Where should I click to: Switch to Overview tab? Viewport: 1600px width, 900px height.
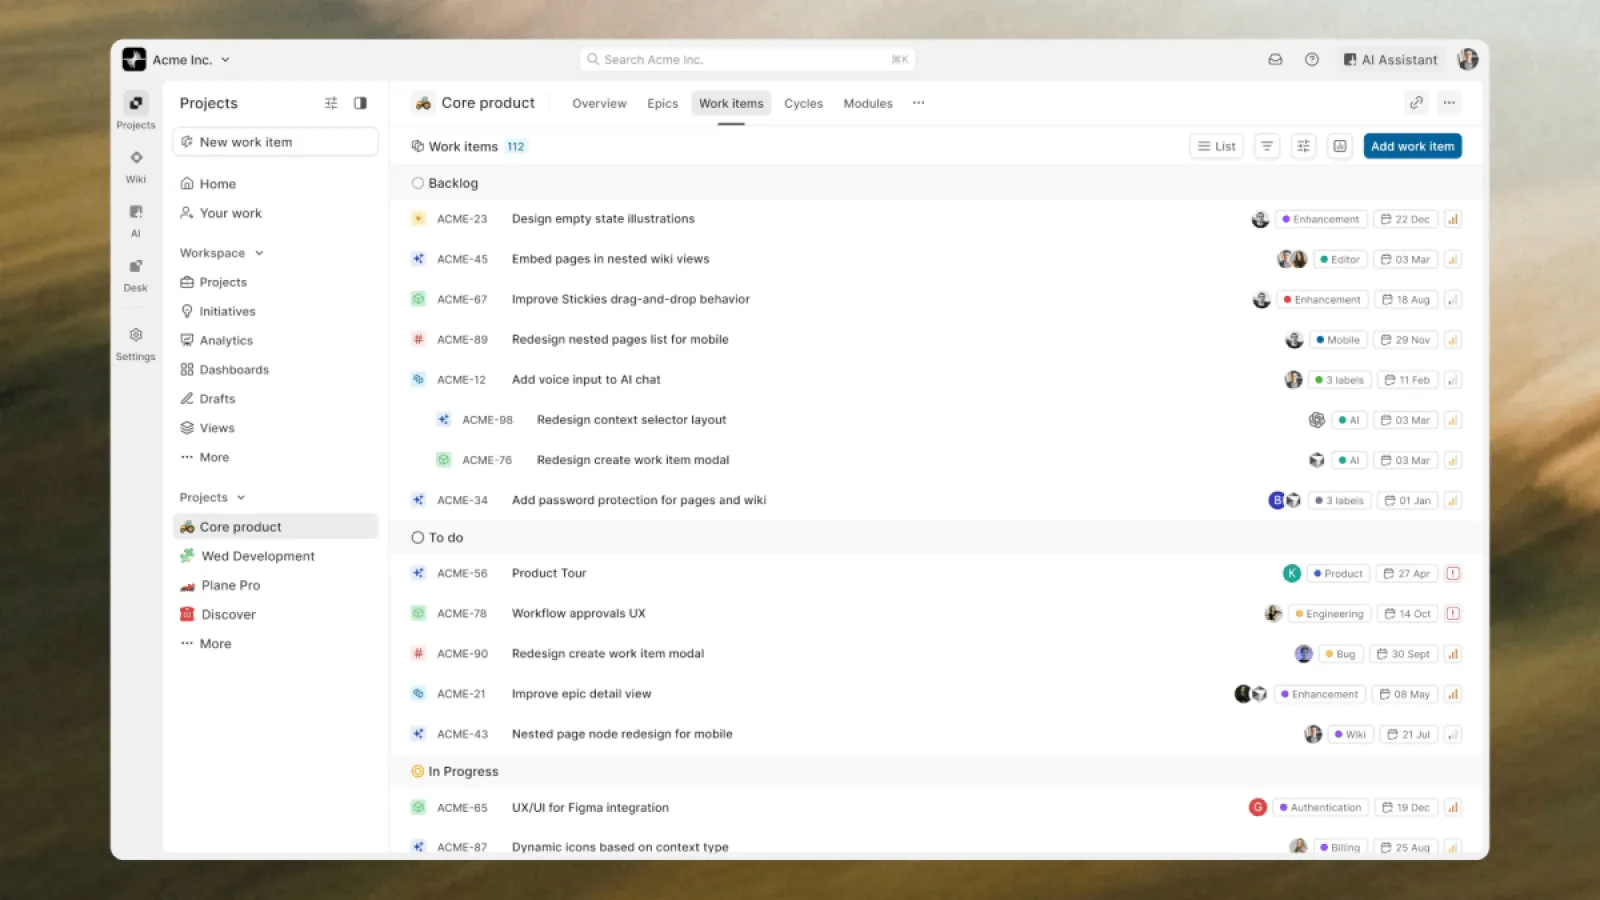click(599, 103)
